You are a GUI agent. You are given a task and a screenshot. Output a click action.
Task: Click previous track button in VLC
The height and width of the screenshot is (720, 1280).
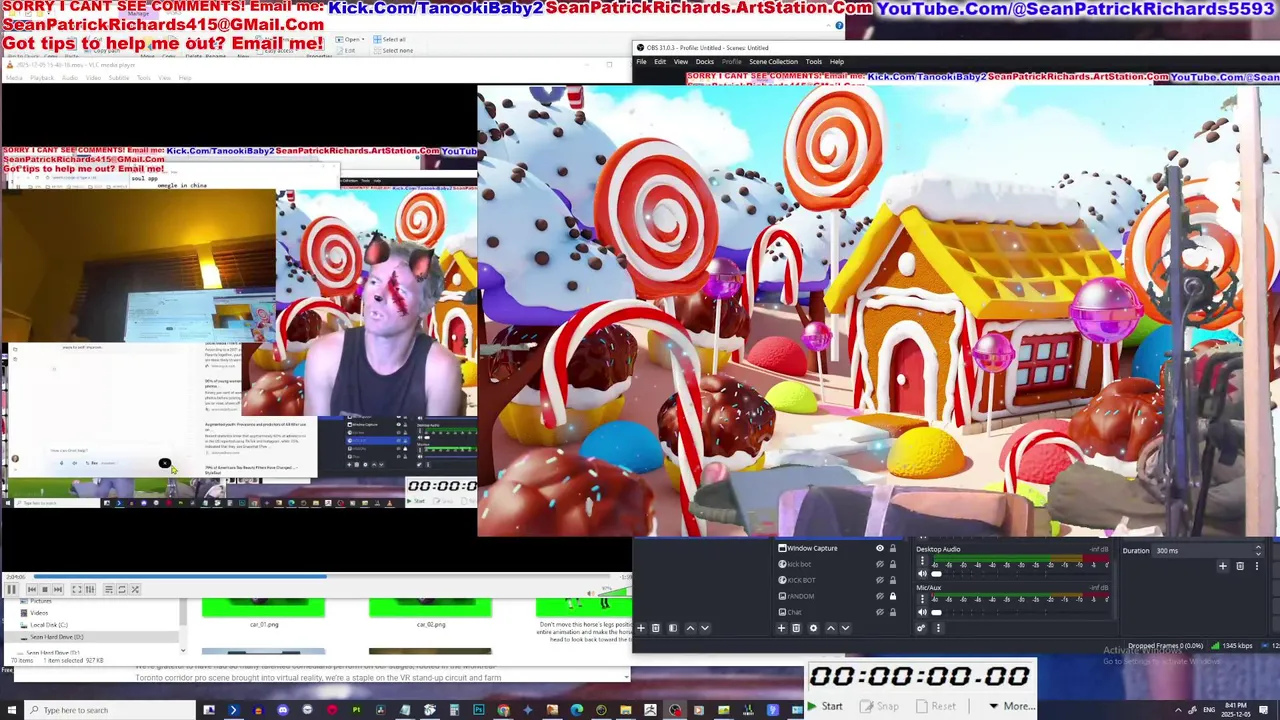[32, 589]
